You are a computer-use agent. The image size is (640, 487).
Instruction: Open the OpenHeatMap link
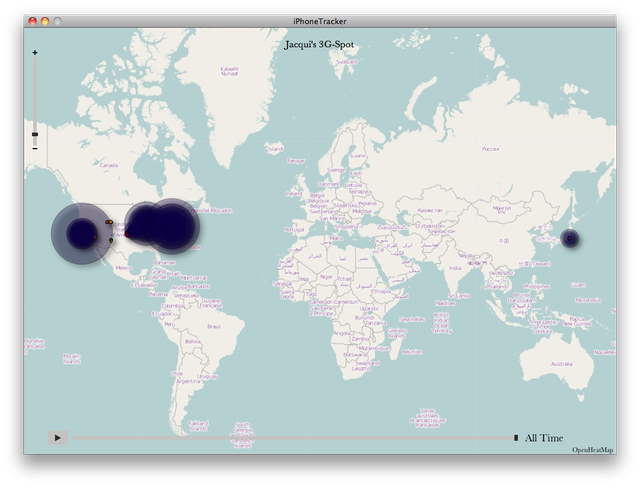tap(593, 450)
